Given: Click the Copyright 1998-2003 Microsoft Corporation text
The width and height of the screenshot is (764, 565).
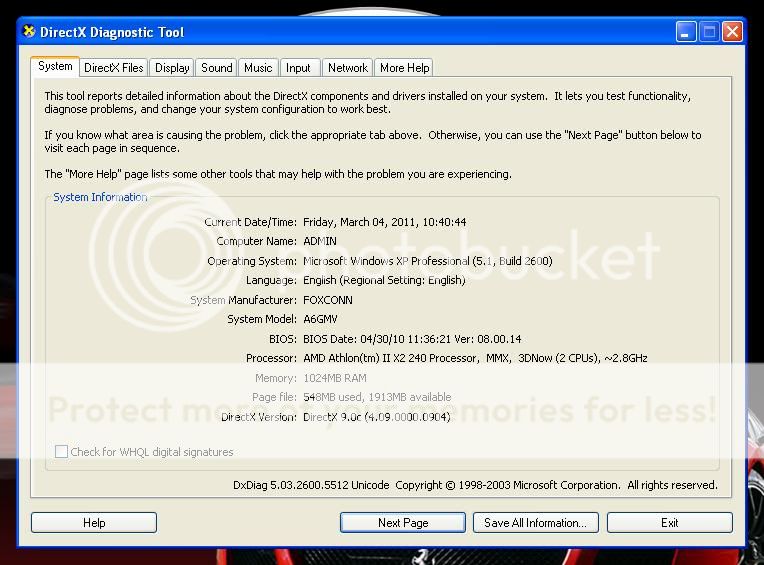Looking at the screenshot, I should click(507, 485).
